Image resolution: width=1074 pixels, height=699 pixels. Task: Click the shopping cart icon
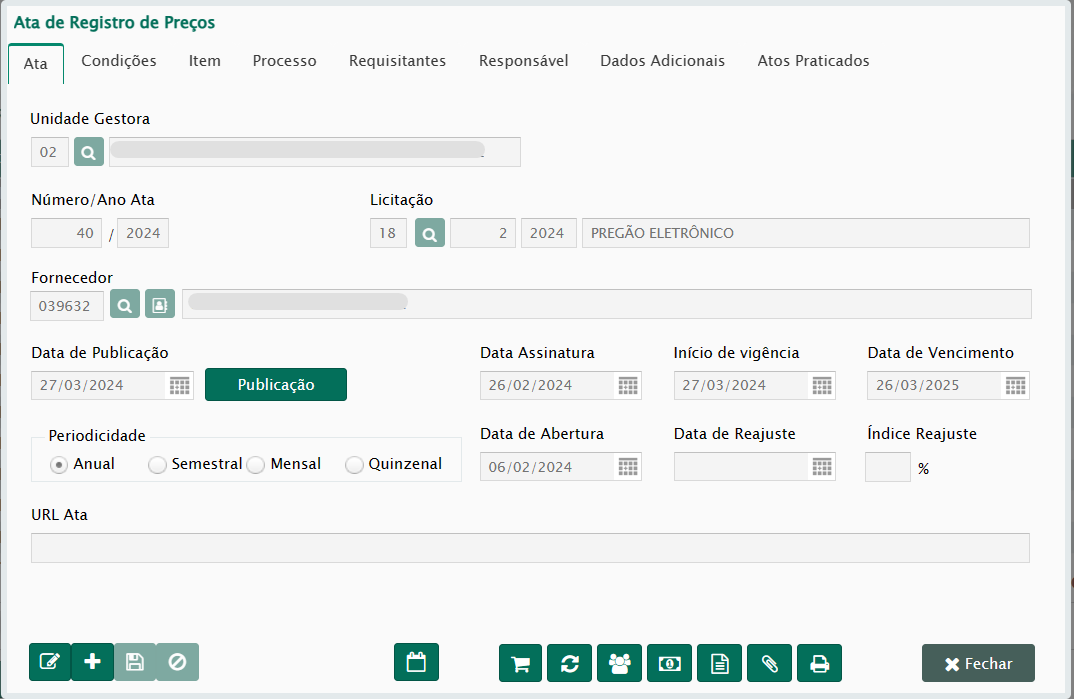pyautogui.click(x=520, y=663)
